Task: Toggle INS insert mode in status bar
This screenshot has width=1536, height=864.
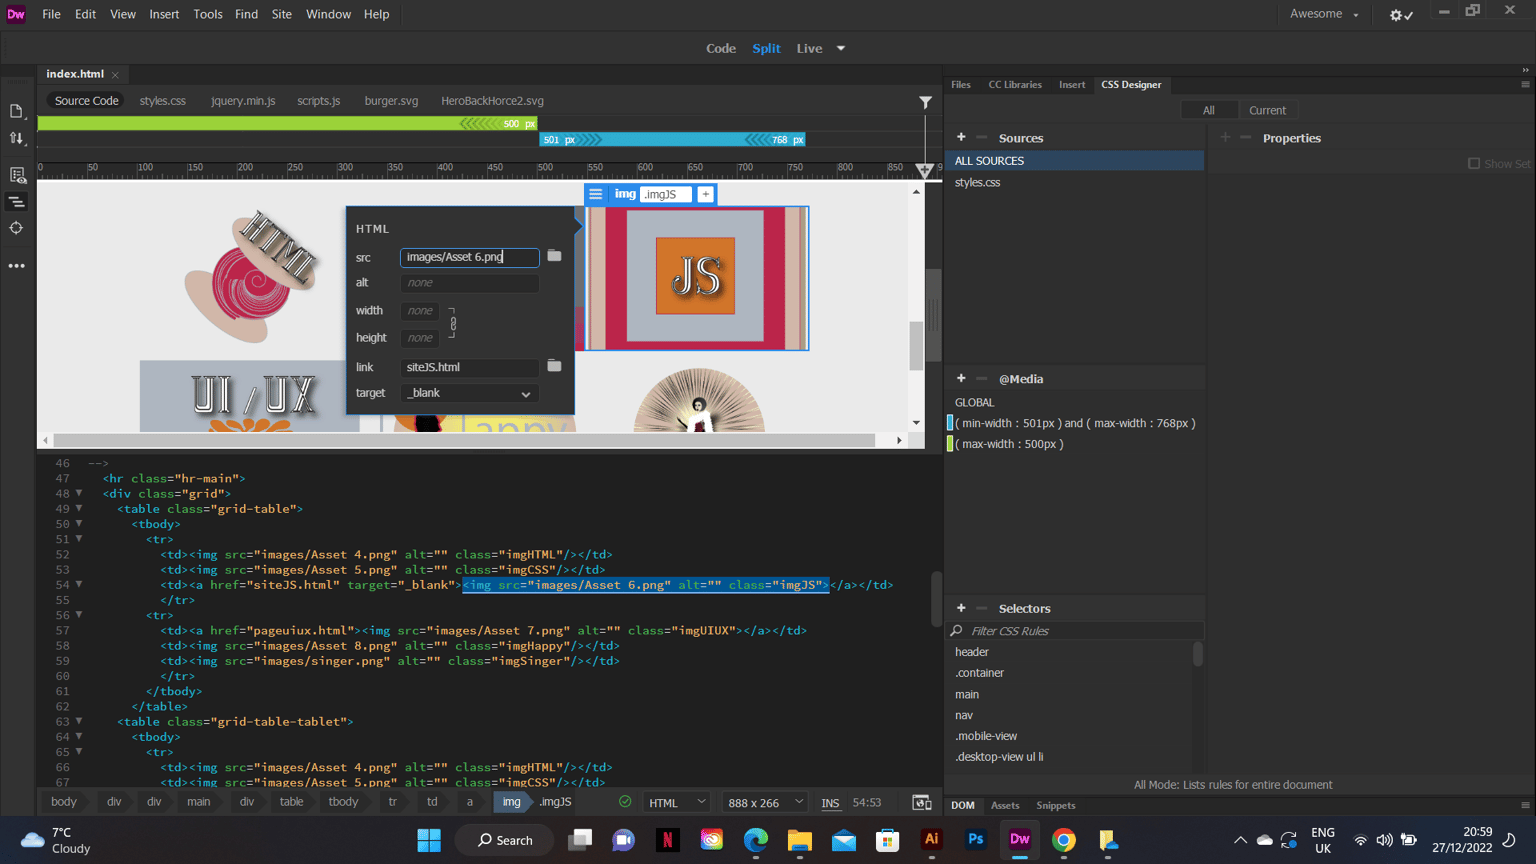Action: point(830,802)
